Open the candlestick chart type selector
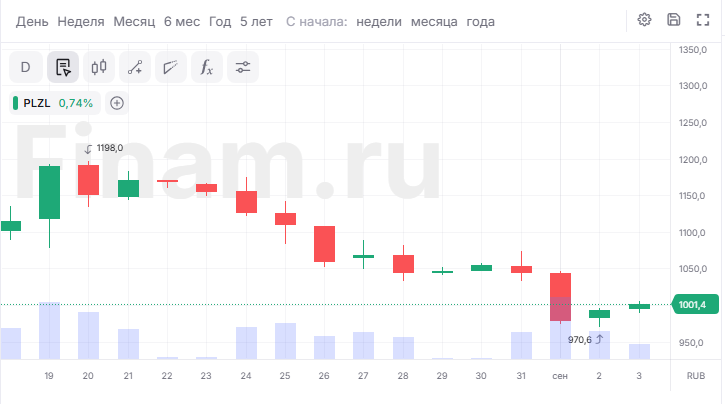 click(x=98, y=67)
